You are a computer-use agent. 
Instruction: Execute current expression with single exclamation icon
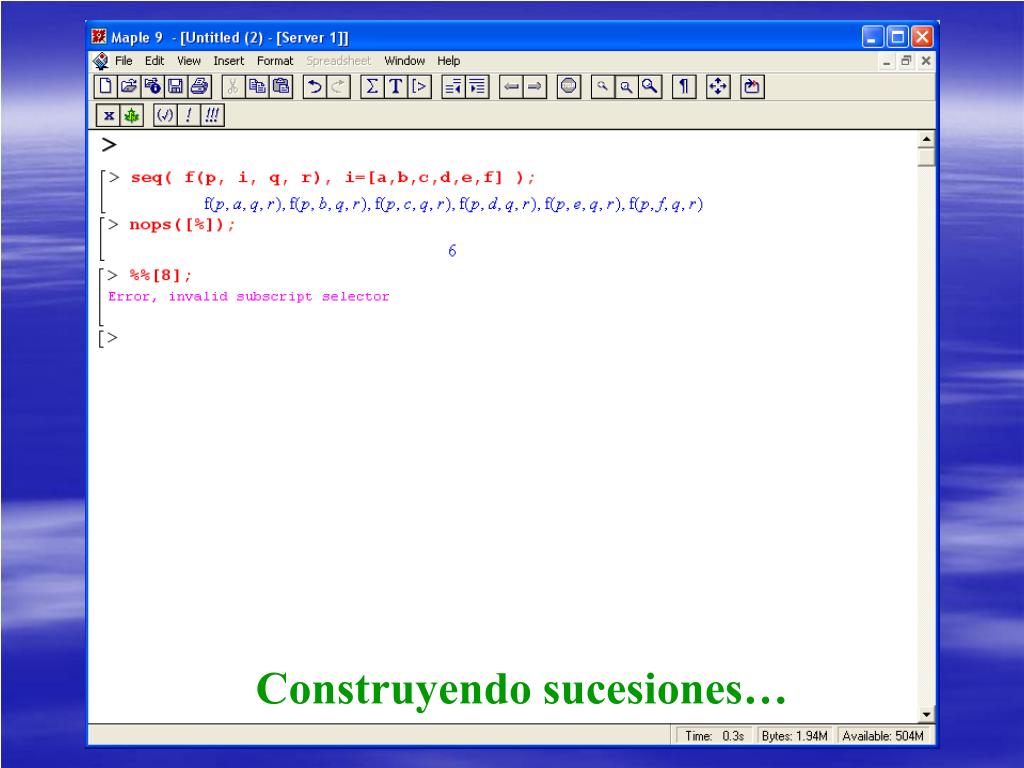(189, 116)
